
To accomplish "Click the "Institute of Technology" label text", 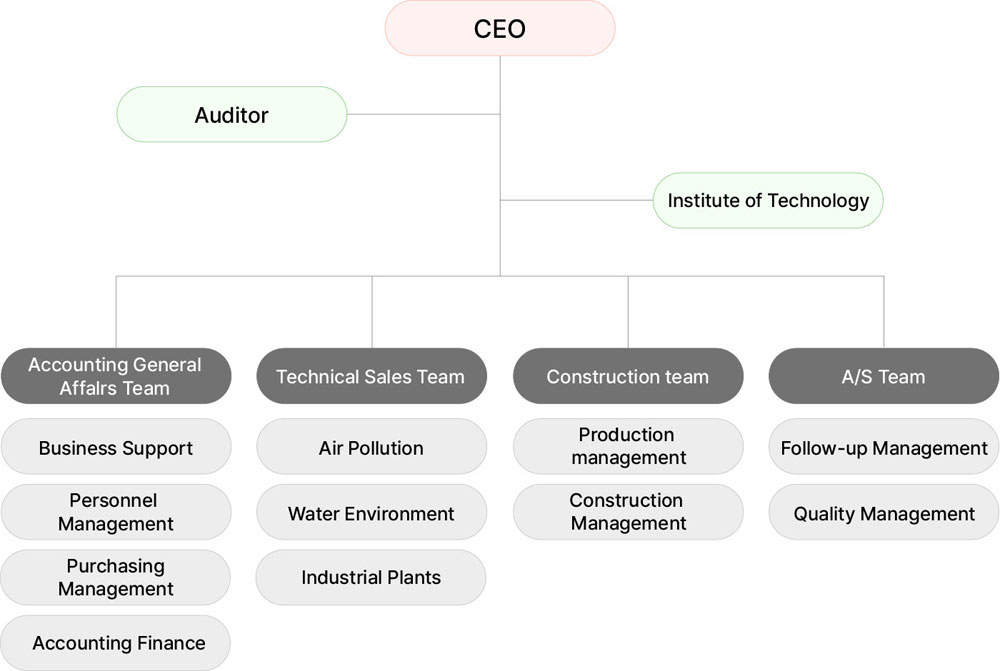I will point(768,200).
